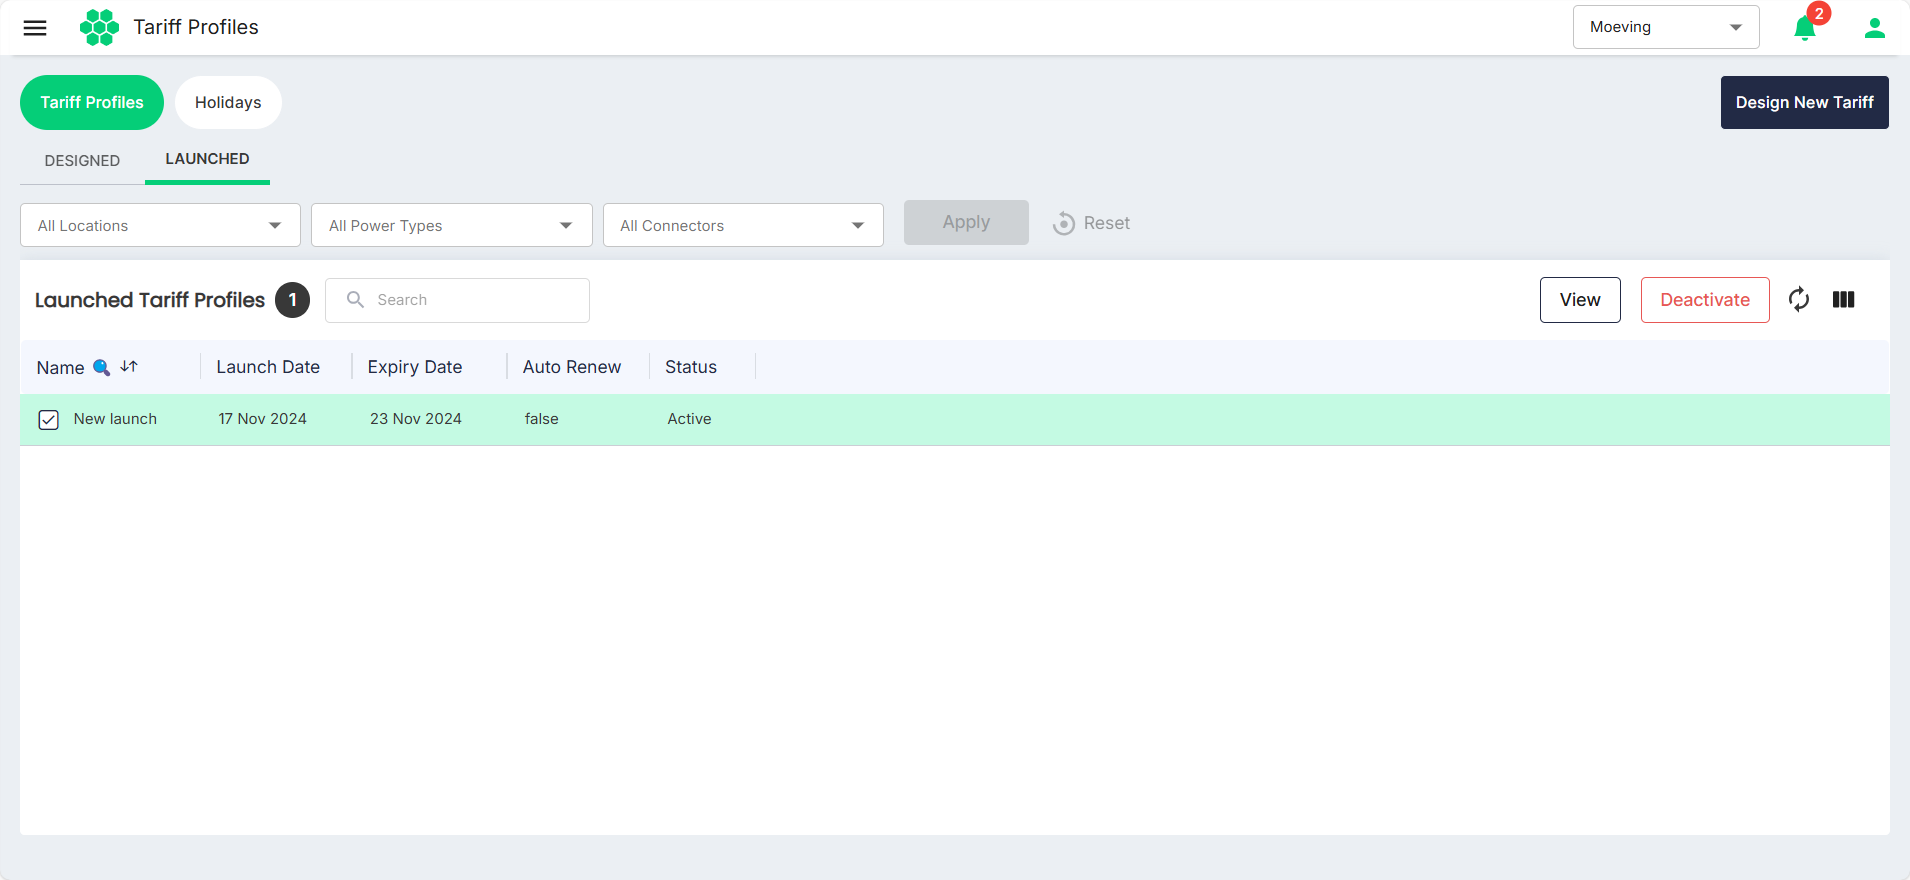Click the Design New Tariff button
1910x880 pixels.
[1804, 102]
